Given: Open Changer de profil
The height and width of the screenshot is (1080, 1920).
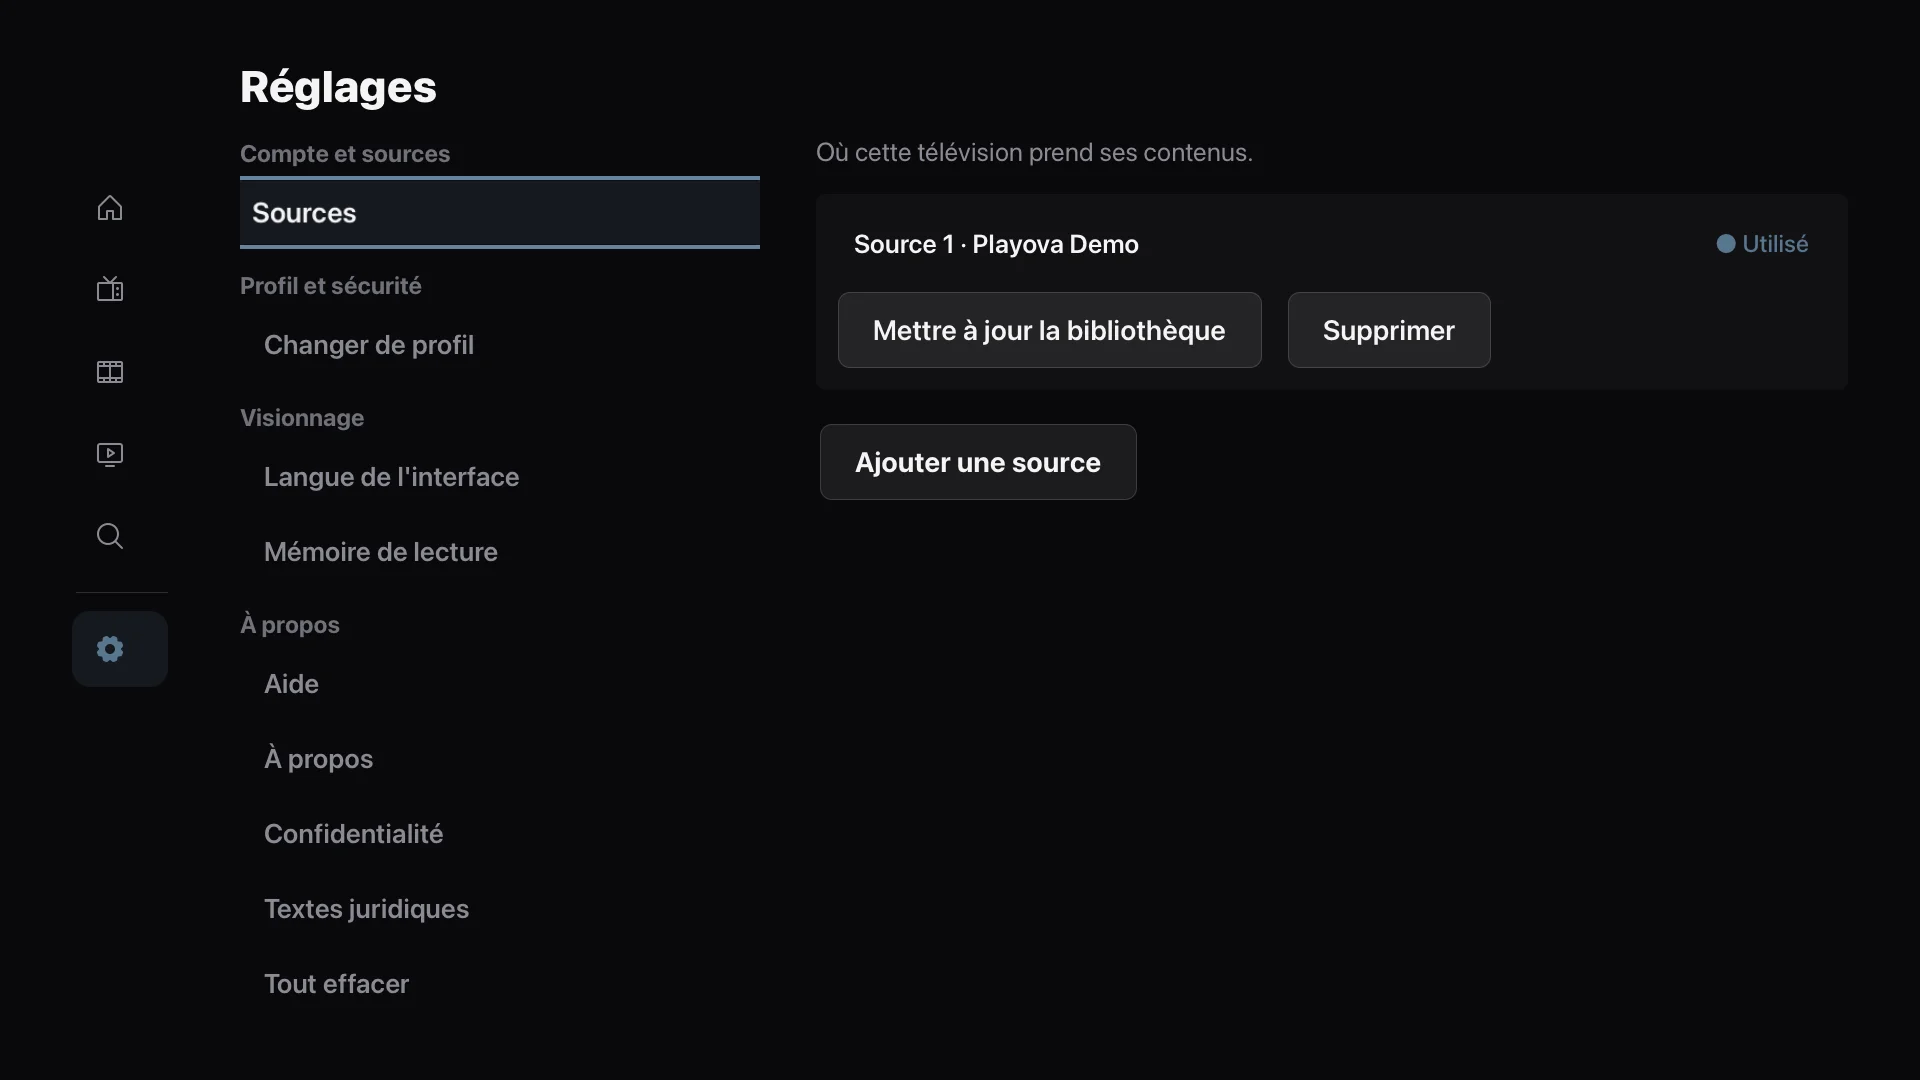Looking at the screenshot, I should click(500, 345).
